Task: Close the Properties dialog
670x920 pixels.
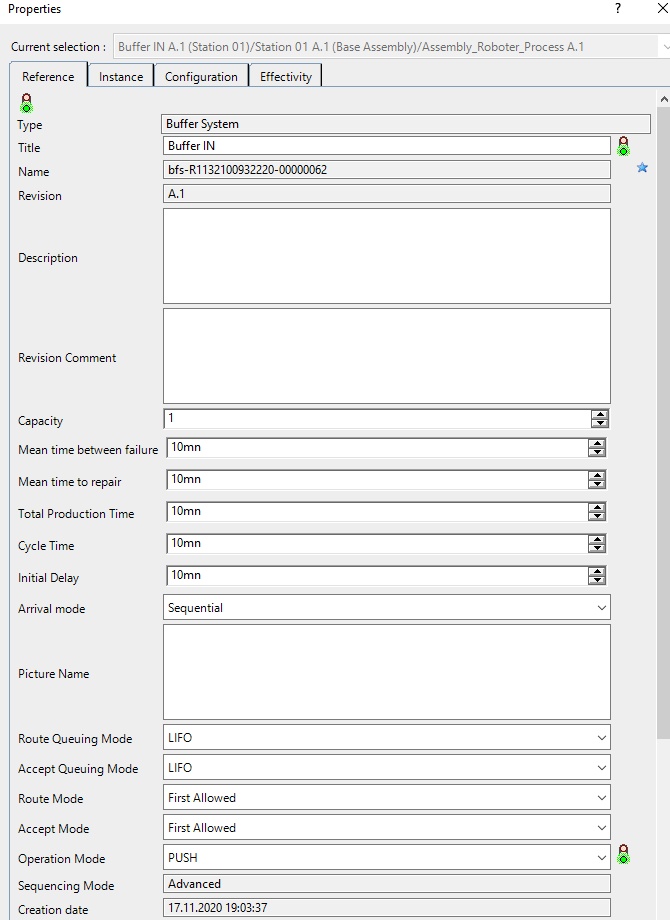Action: point(662,8)
